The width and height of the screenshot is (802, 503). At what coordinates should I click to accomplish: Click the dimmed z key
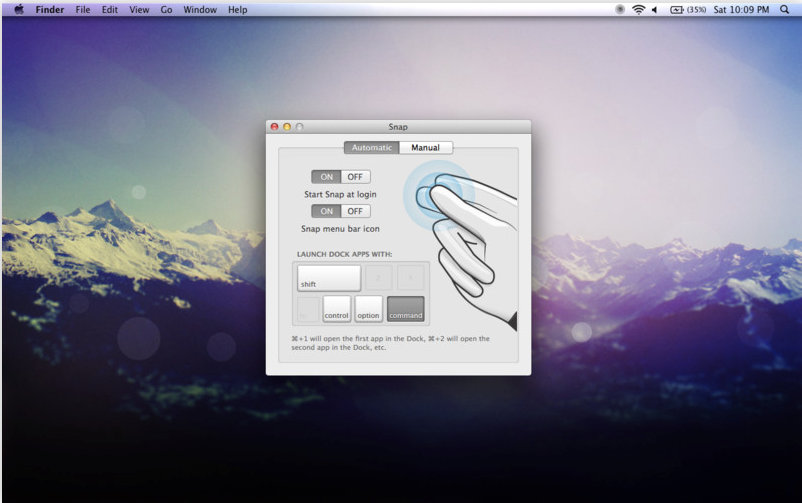(378, 278)
